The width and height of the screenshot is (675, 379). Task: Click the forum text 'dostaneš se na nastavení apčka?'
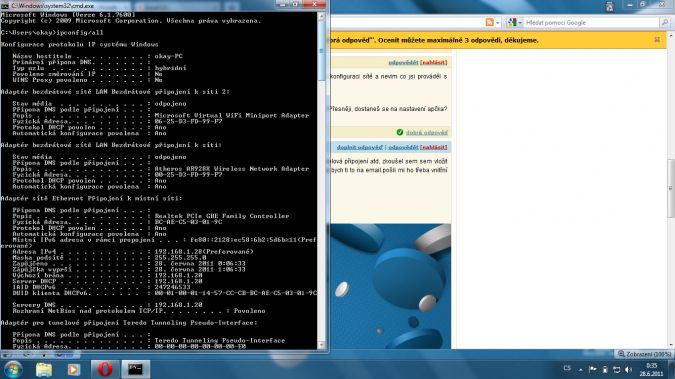pyautogui.click(x=400, y=109)
